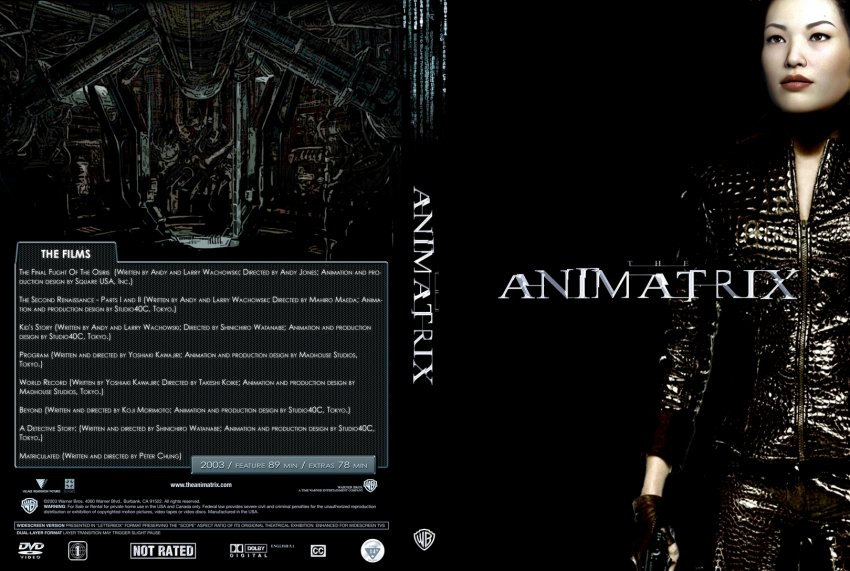Viewport: 850px width, 571px height.
Task: Click the WARNING legal text
Action: point(209,509)
